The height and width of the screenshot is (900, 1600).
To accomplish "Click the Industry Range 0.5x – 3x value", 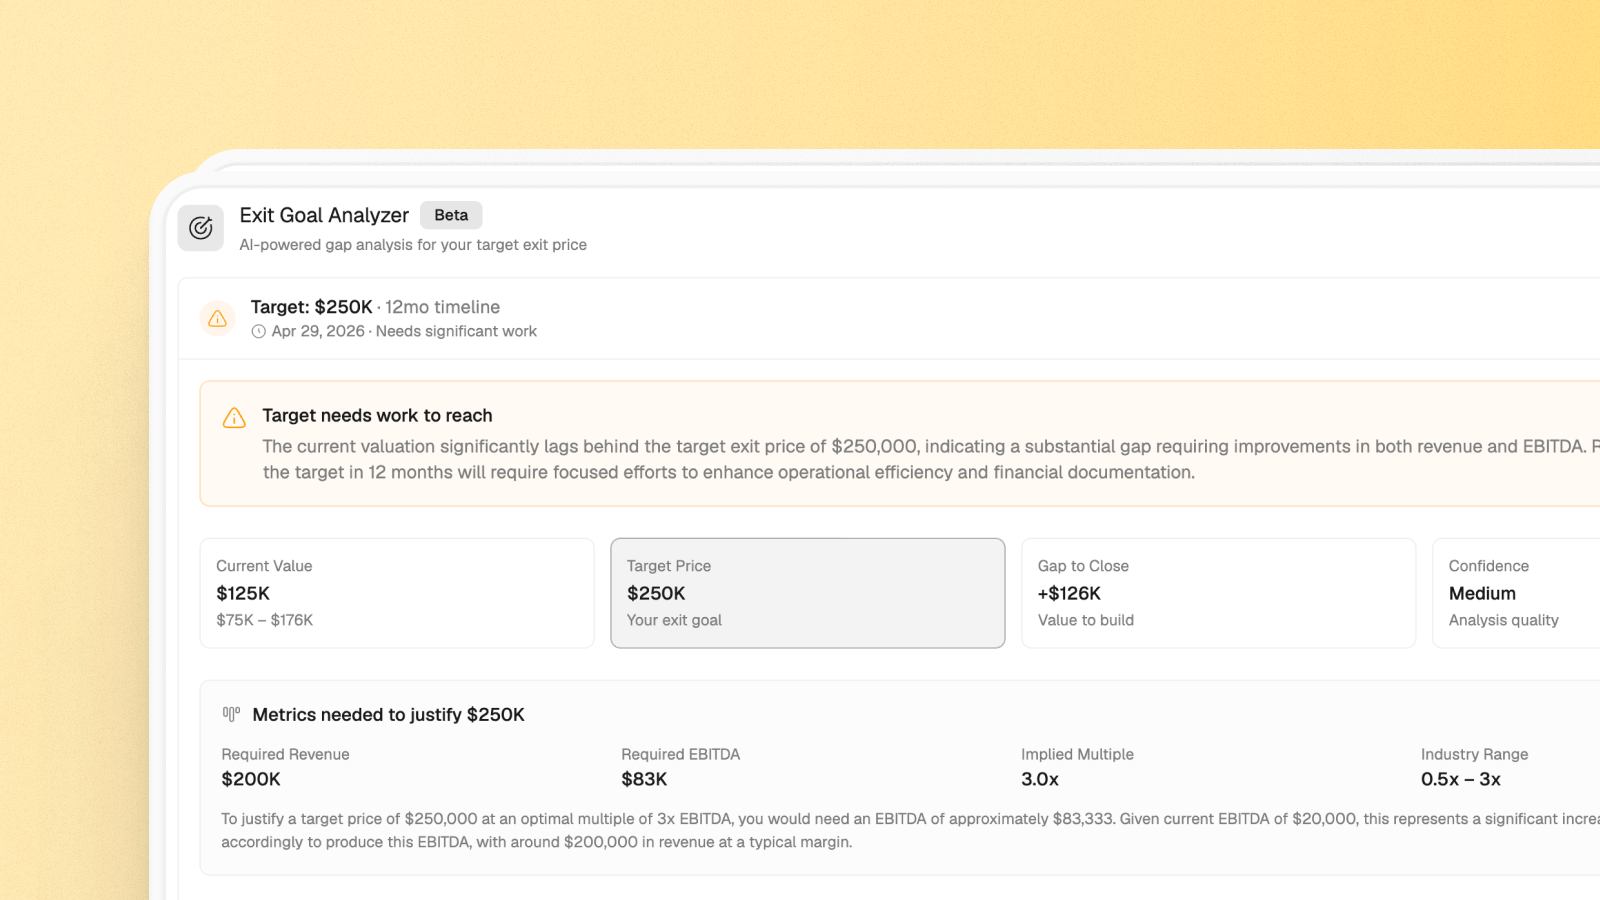I will 1461,779.
